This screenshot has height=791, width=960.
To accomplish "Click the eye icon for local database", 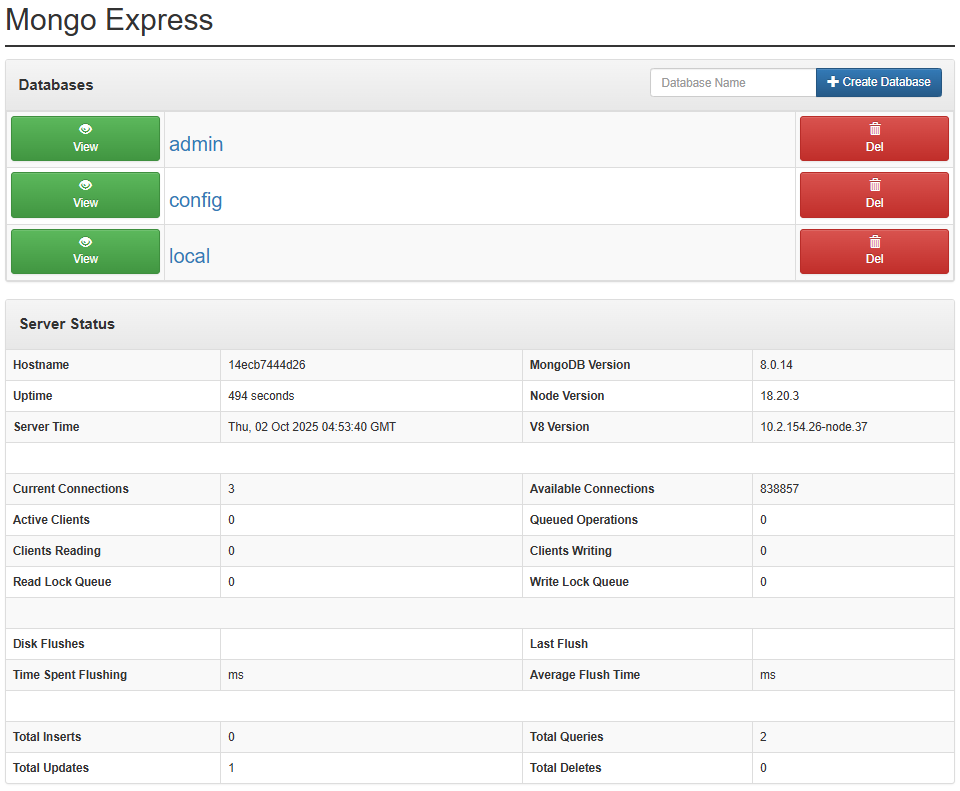I will click(x=86, y=242).
